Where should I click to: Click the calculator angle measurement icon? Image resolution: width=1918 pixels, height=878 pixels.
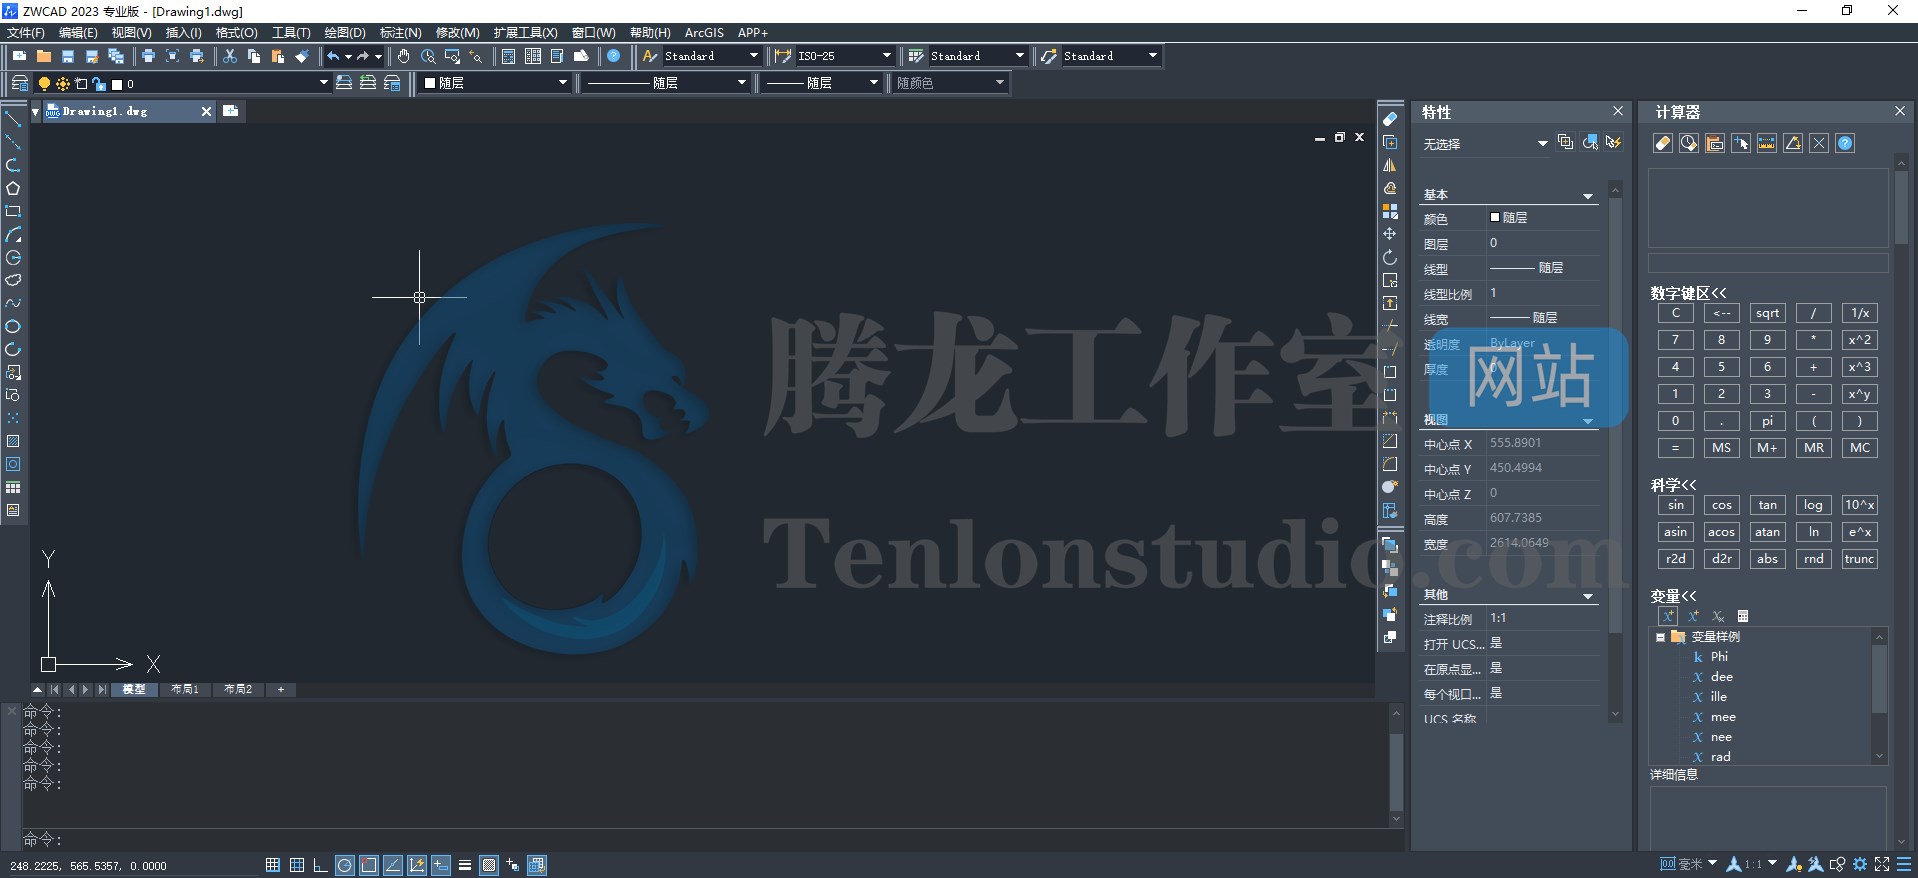point(1793,143)
